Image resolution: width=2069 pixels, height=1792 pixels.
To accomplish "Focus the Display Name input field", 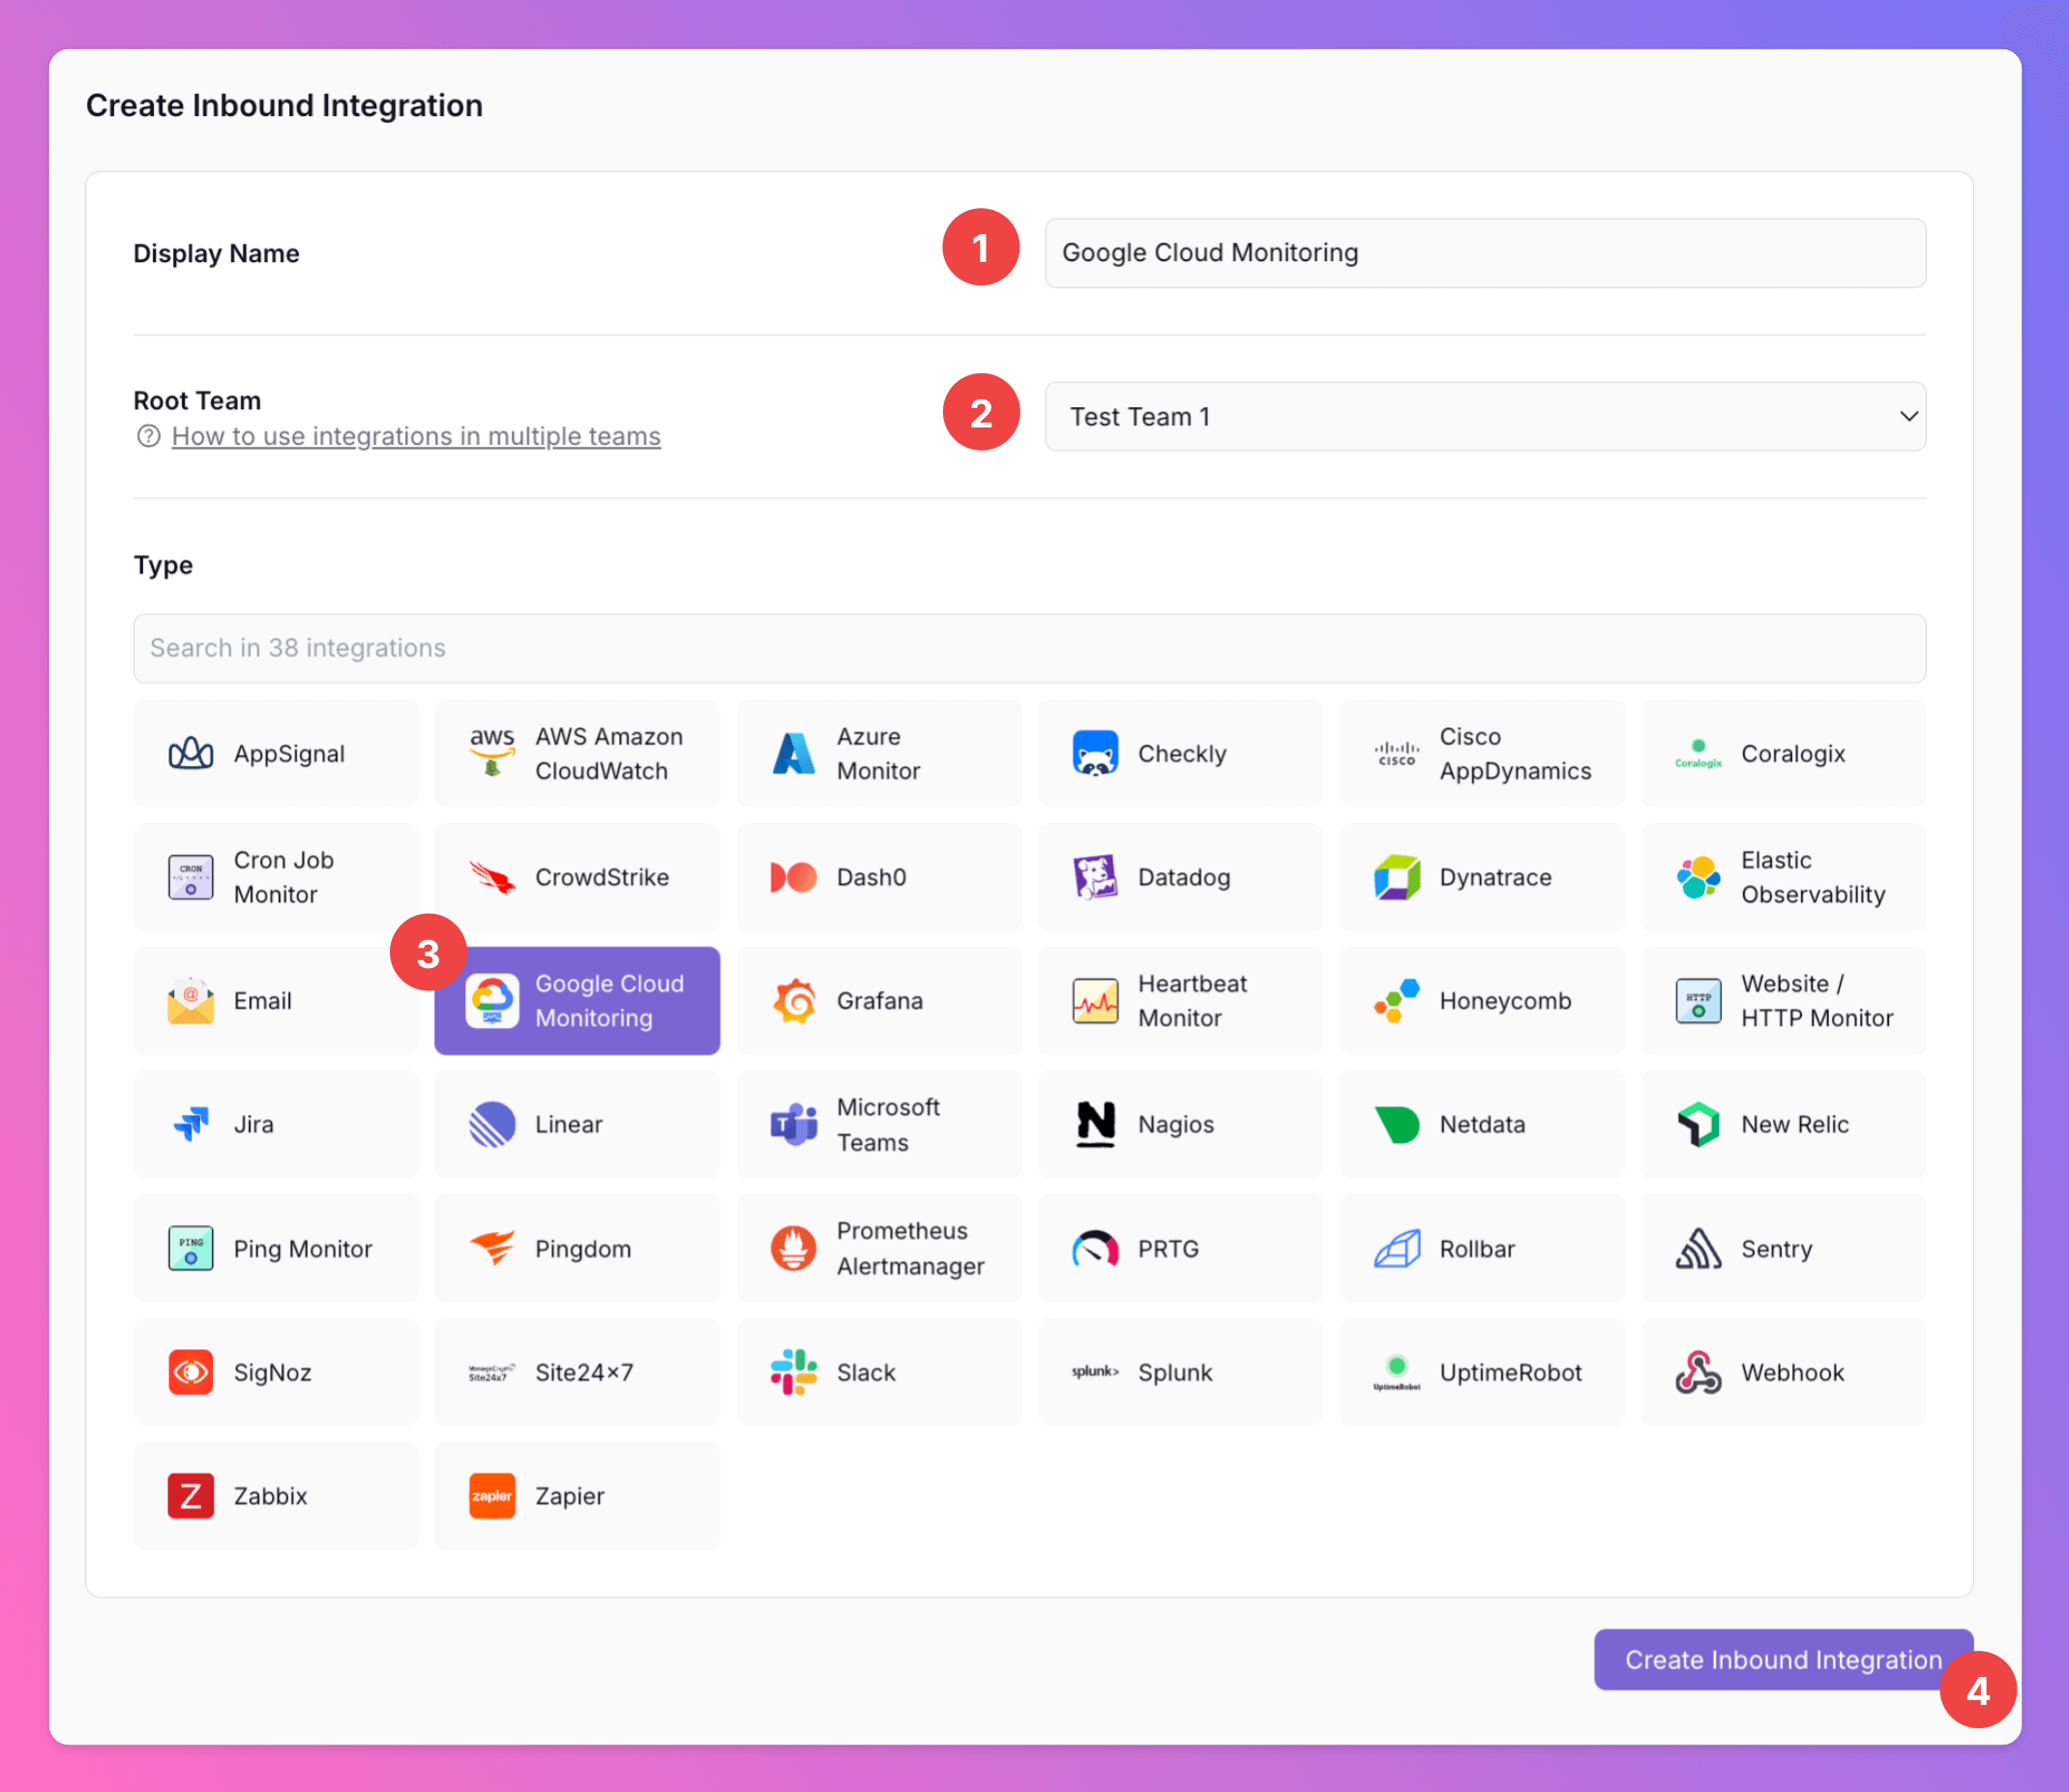I will point(1484,253).
